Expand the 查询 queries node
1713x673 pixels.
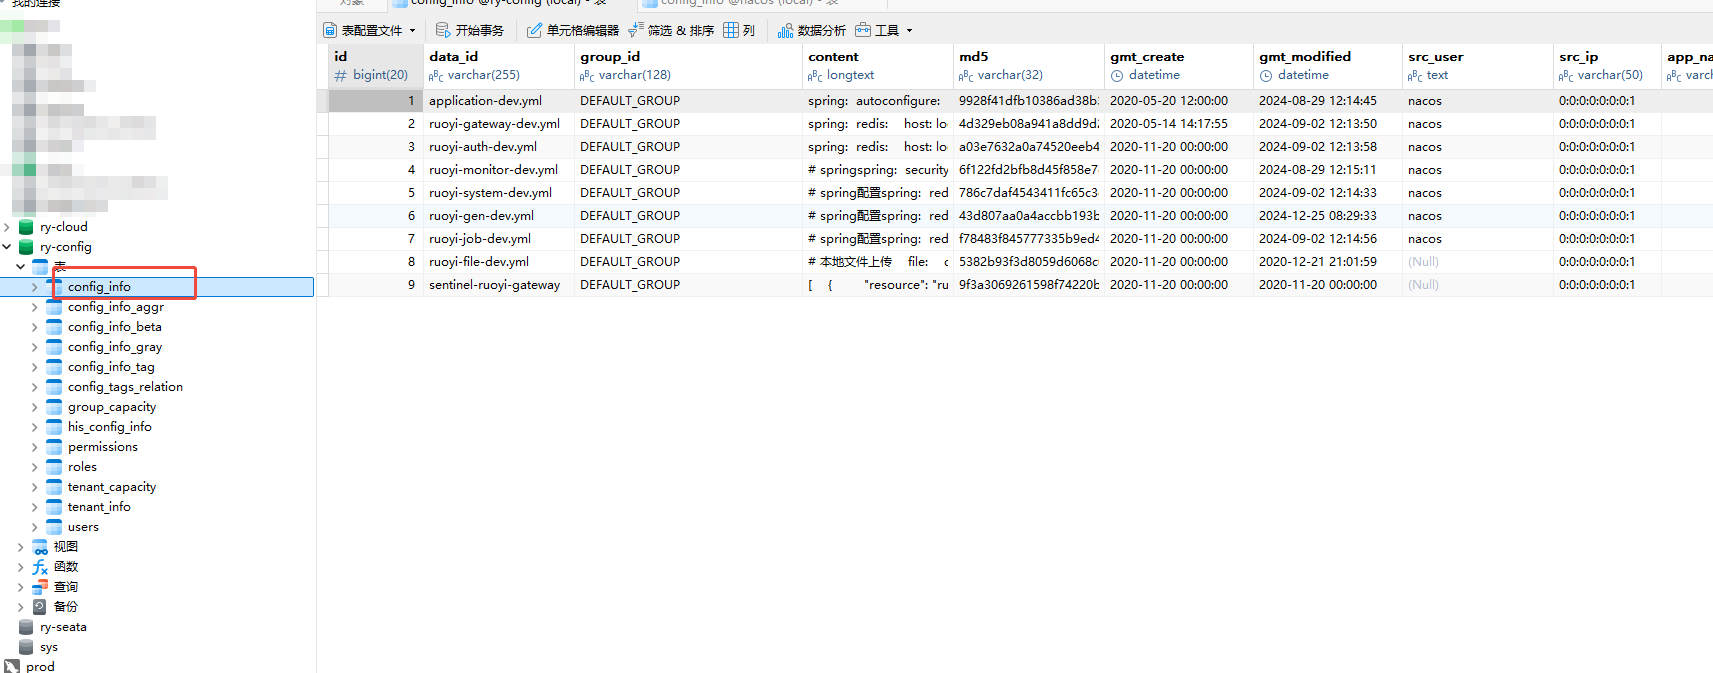(x=21, y=587)
